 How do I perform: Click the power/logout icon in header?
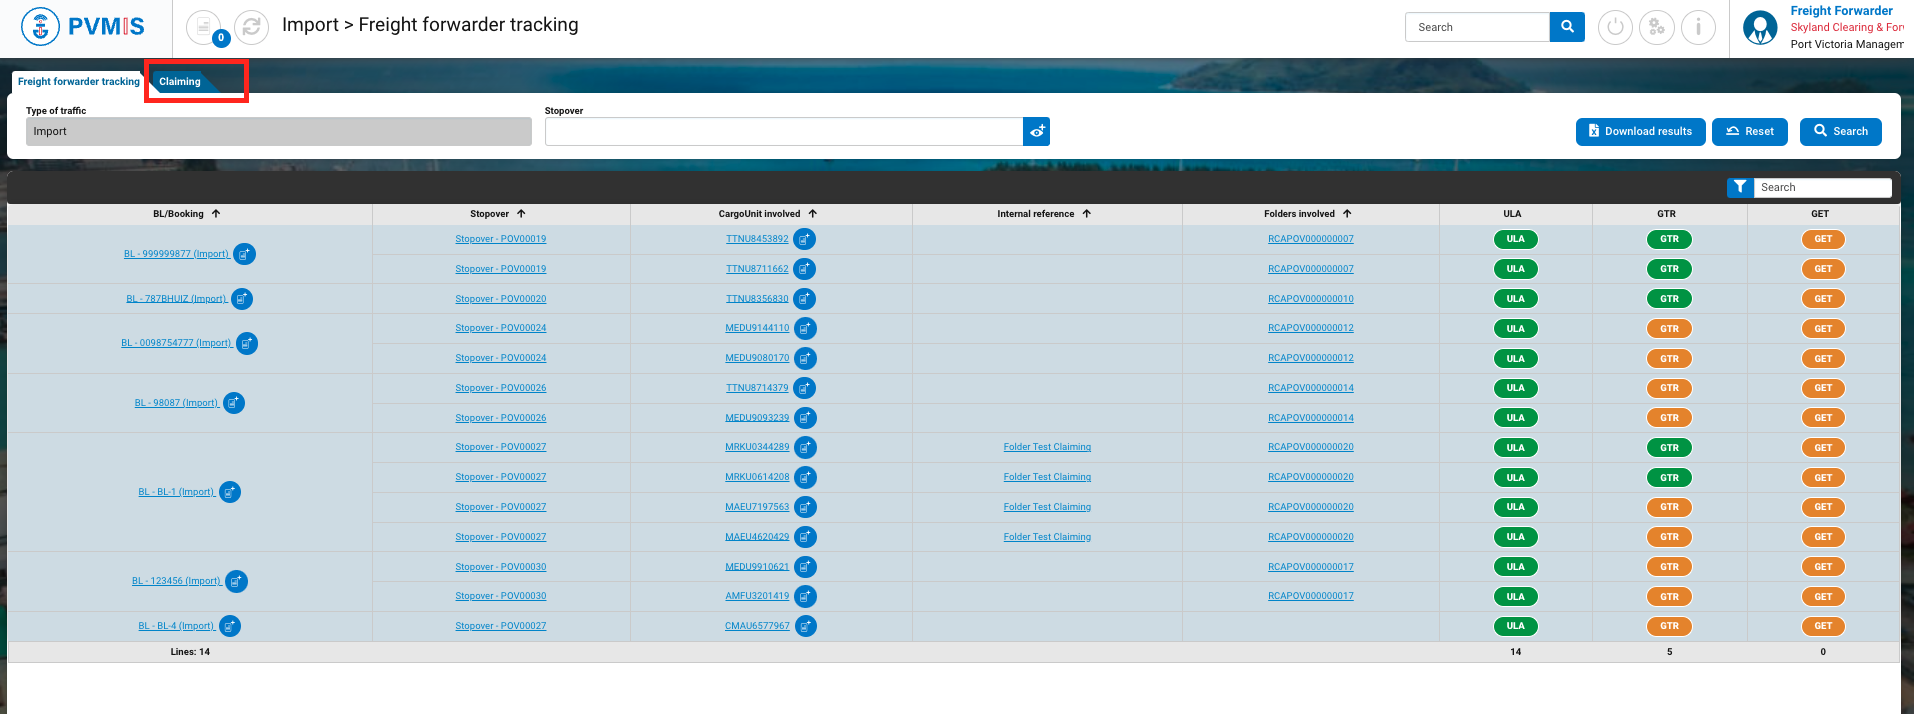click(x=1615, y=28)
